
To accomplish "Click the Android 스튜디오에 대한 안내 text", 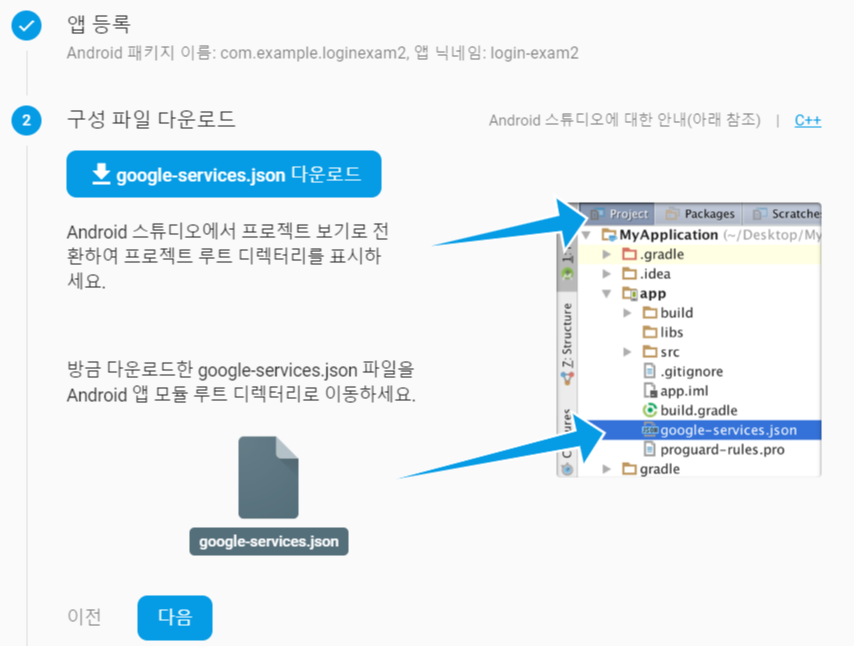I will tap(624, 120).
